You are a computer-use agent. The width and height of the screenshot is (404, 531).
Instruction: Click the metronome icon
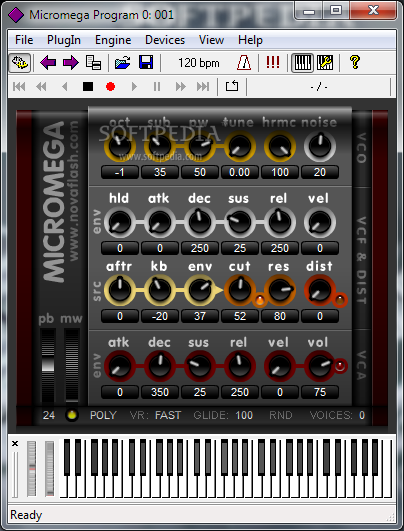coord(244,63)
